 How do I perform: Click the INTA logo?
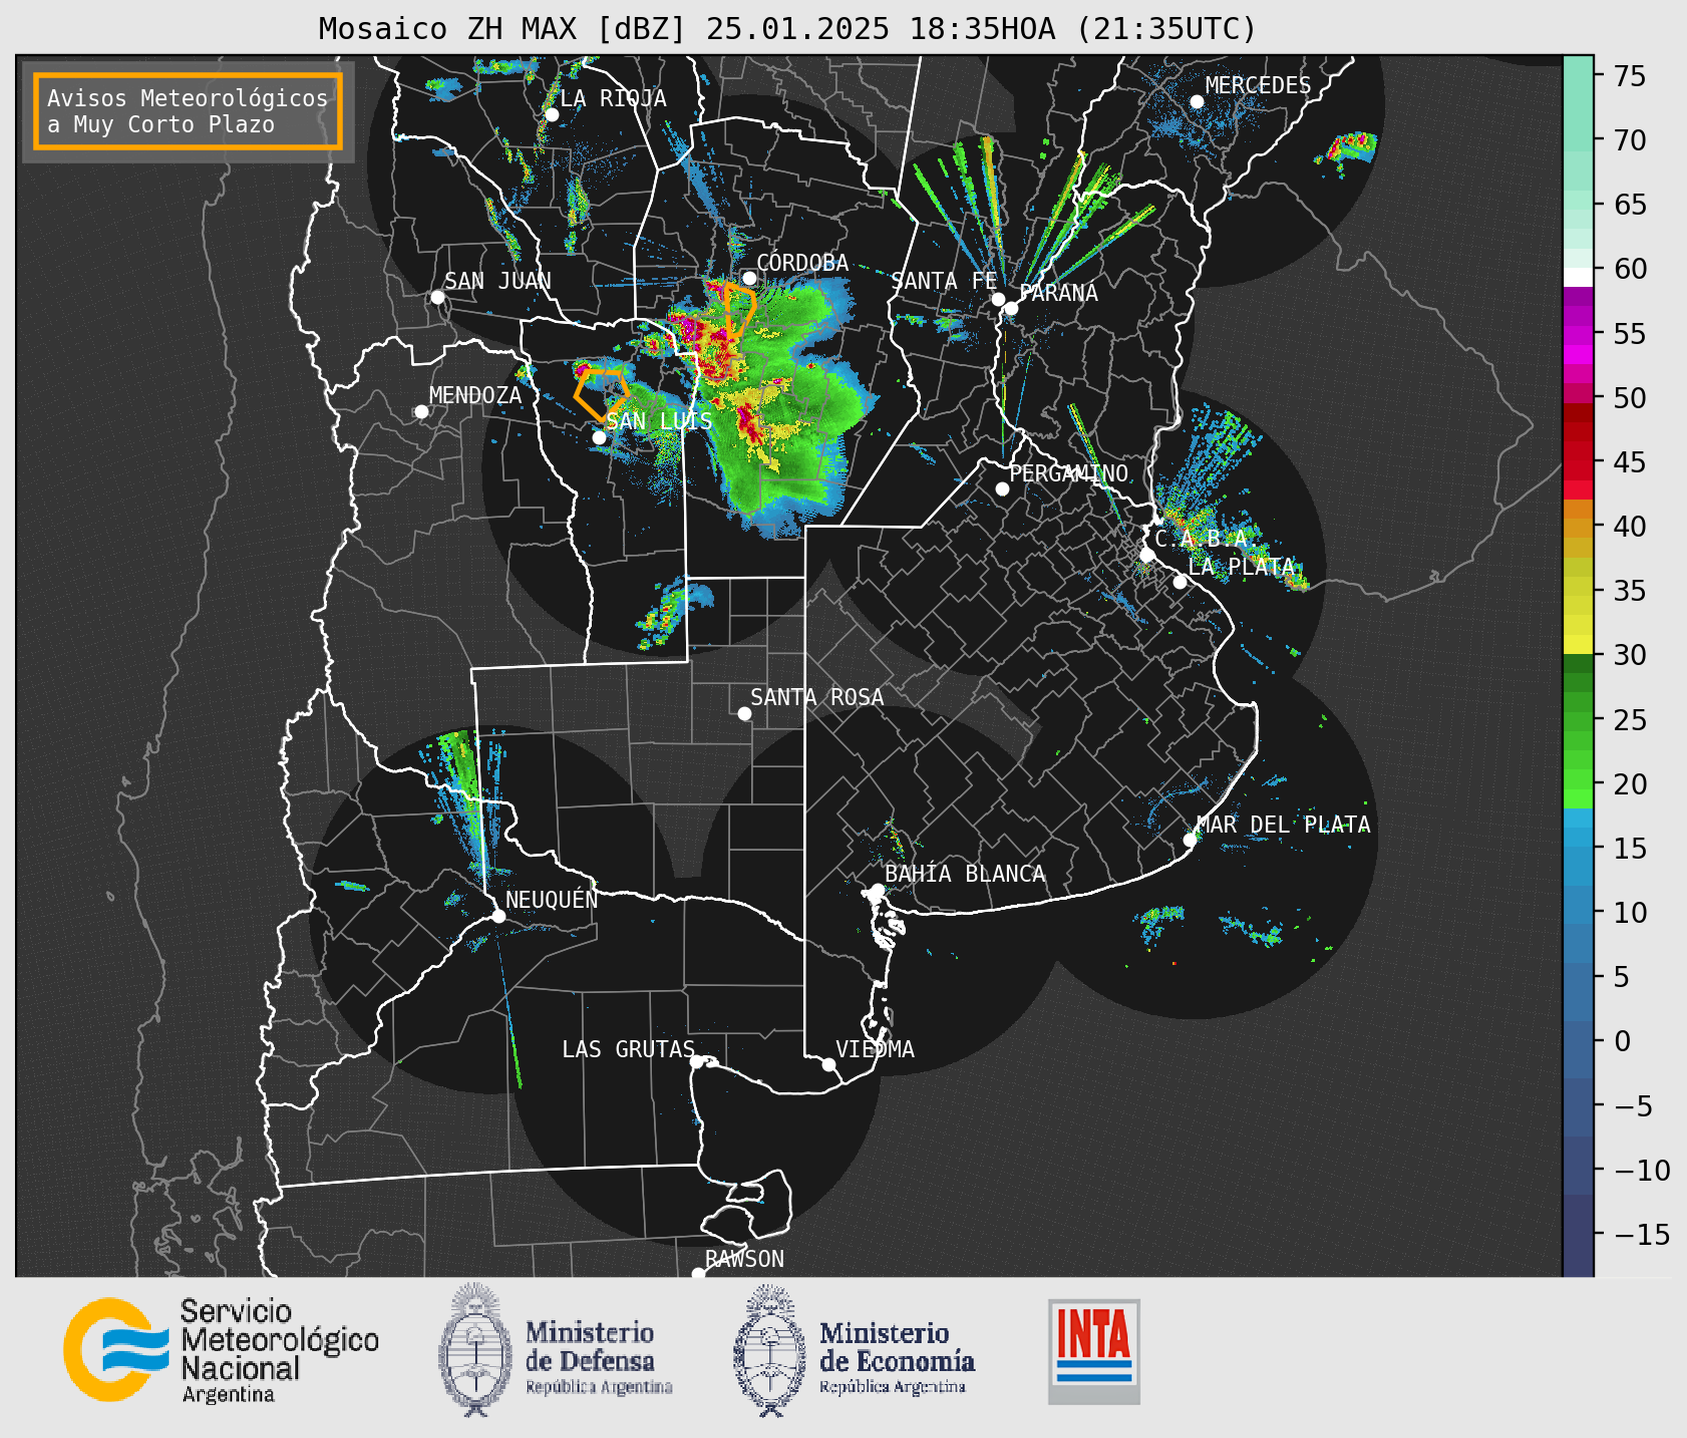[x=1094, y=1351]
